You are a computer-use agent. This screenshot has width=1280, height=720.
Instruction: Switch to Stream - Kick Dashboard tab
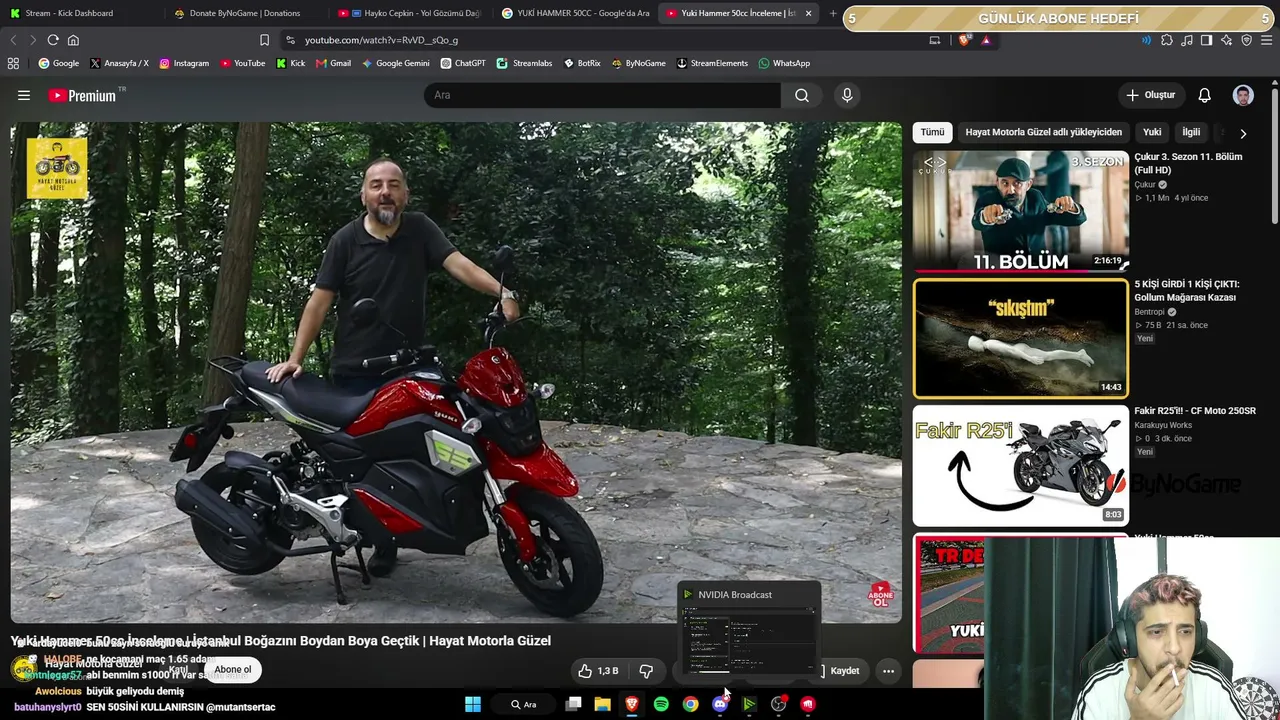click(80, 13)
